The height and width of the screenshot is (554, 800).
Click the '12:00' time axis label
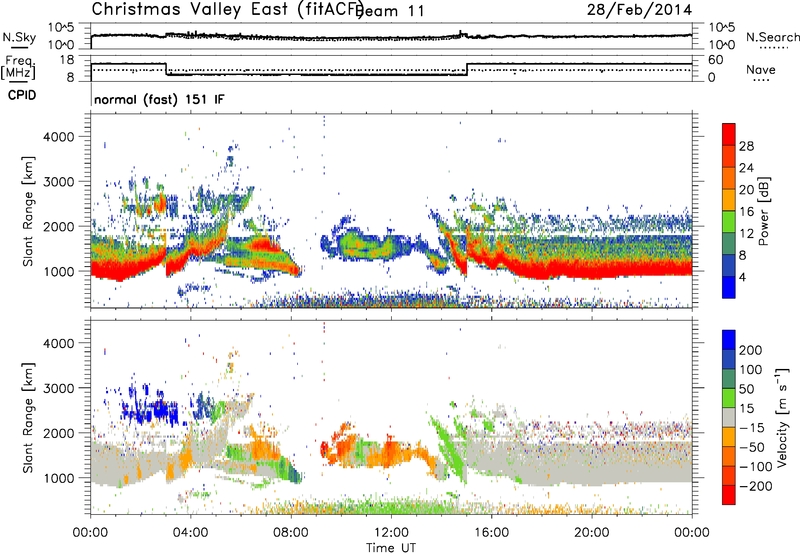(391, 532)
